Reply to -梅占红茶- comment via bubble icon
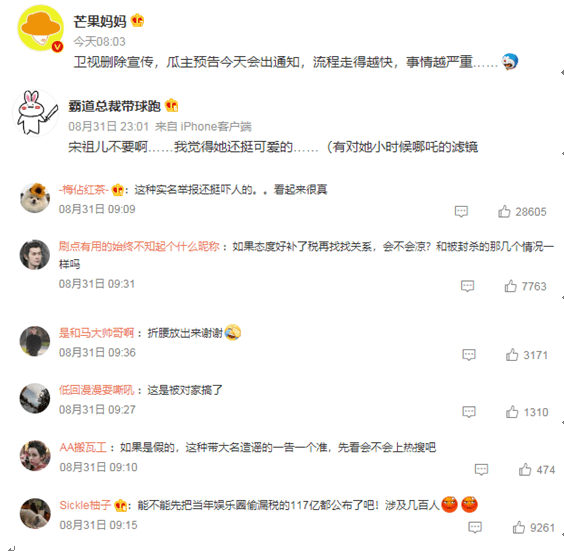The width and height of the screenshot is (564, 551). point(461,211)
